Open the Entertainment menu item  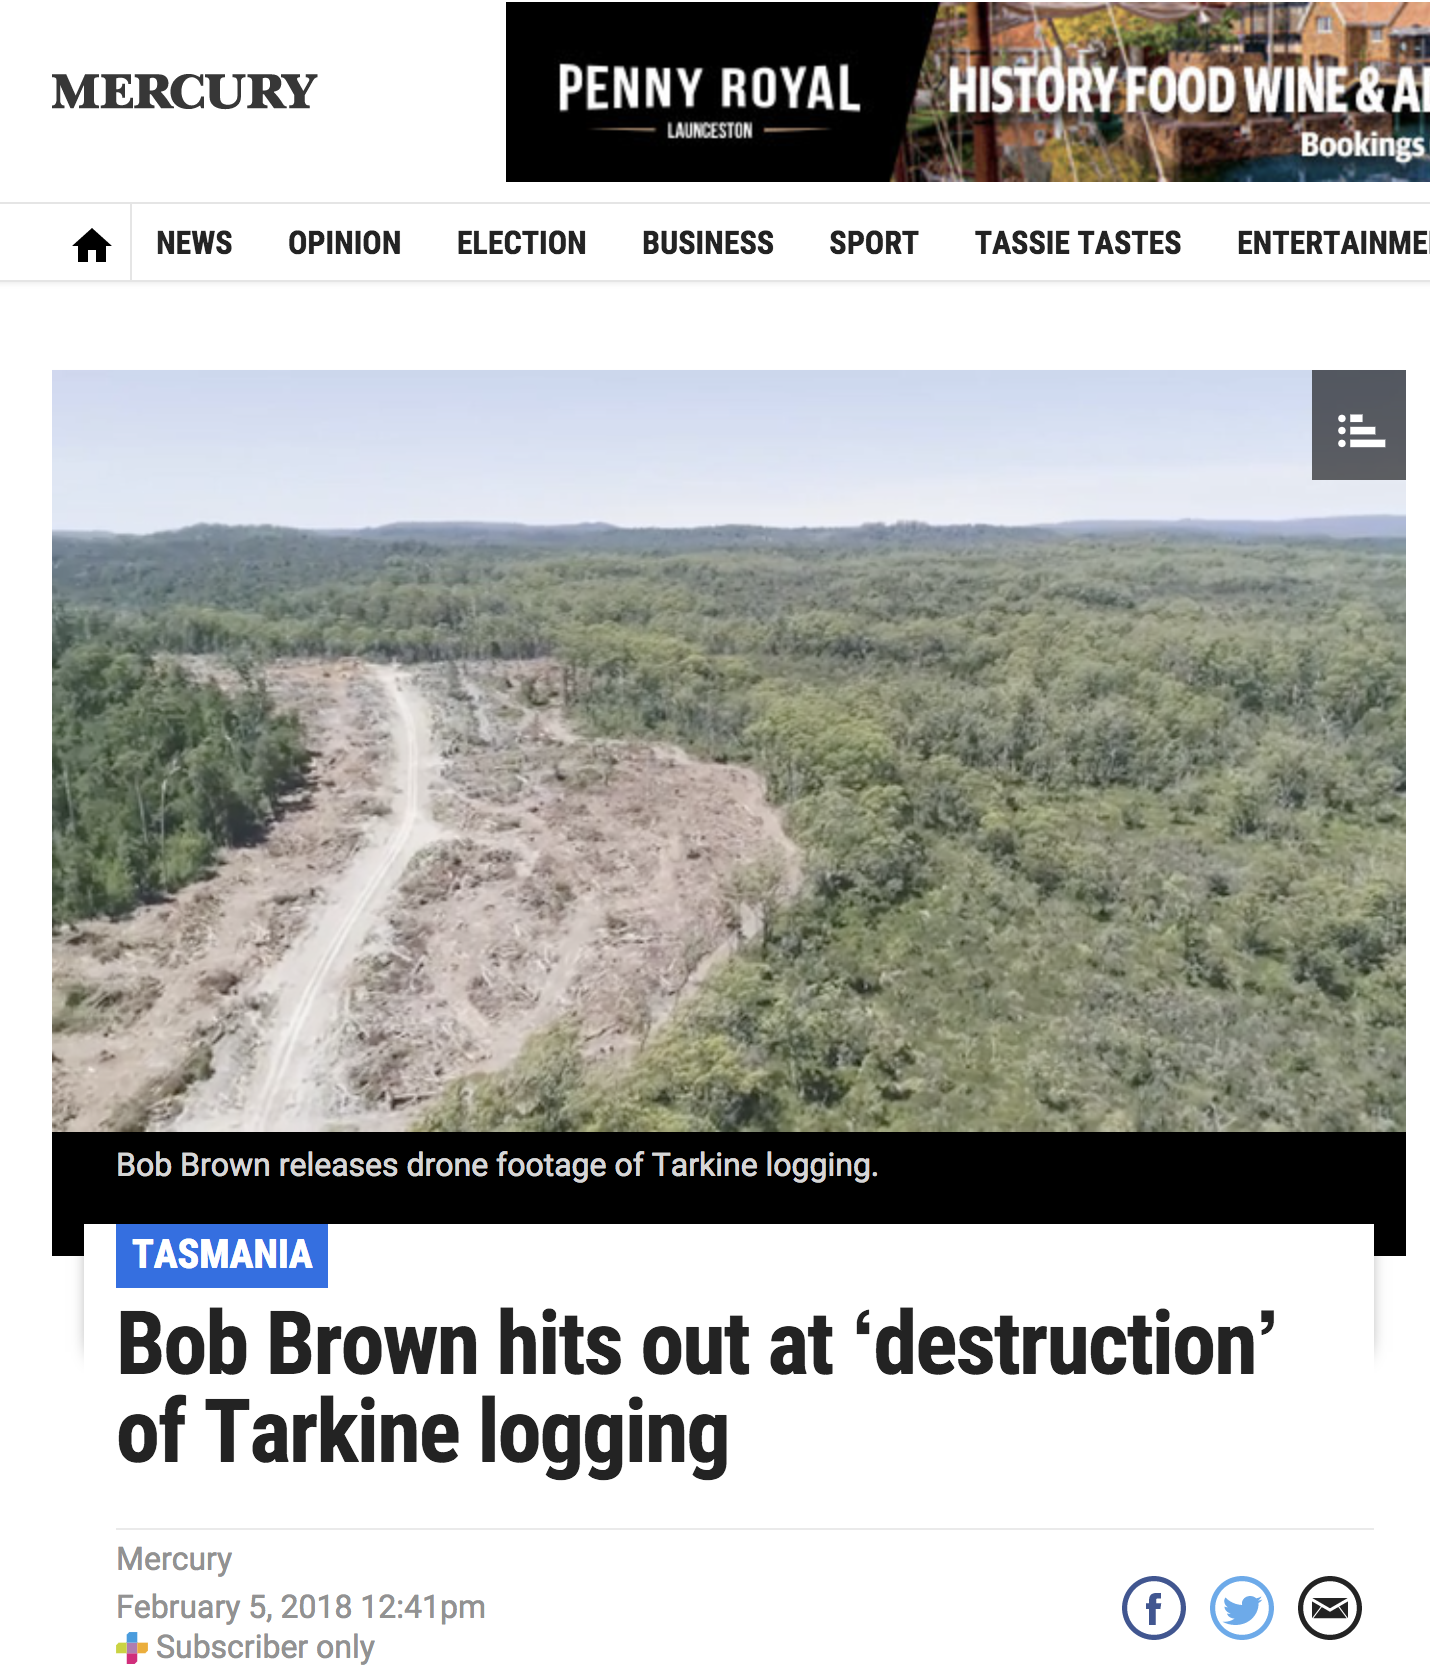(1333, 243)
